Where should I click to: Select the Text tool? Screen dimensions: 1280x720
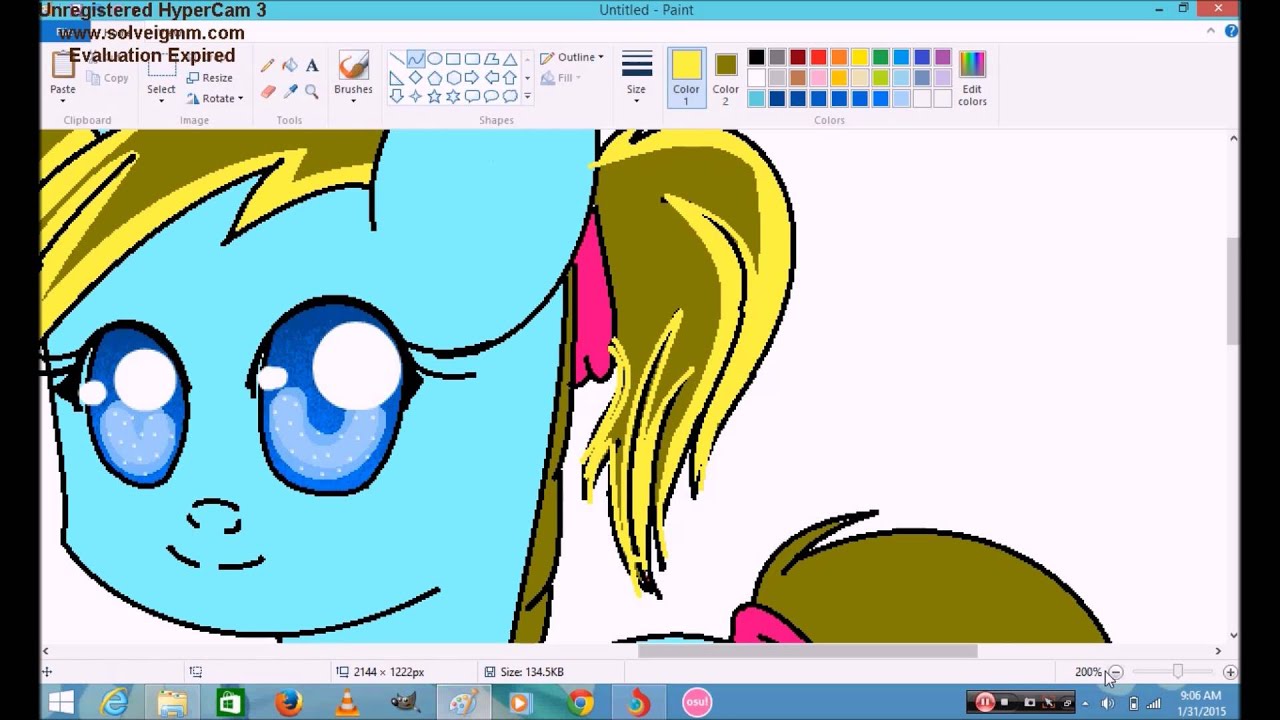(x=312, y=66)
